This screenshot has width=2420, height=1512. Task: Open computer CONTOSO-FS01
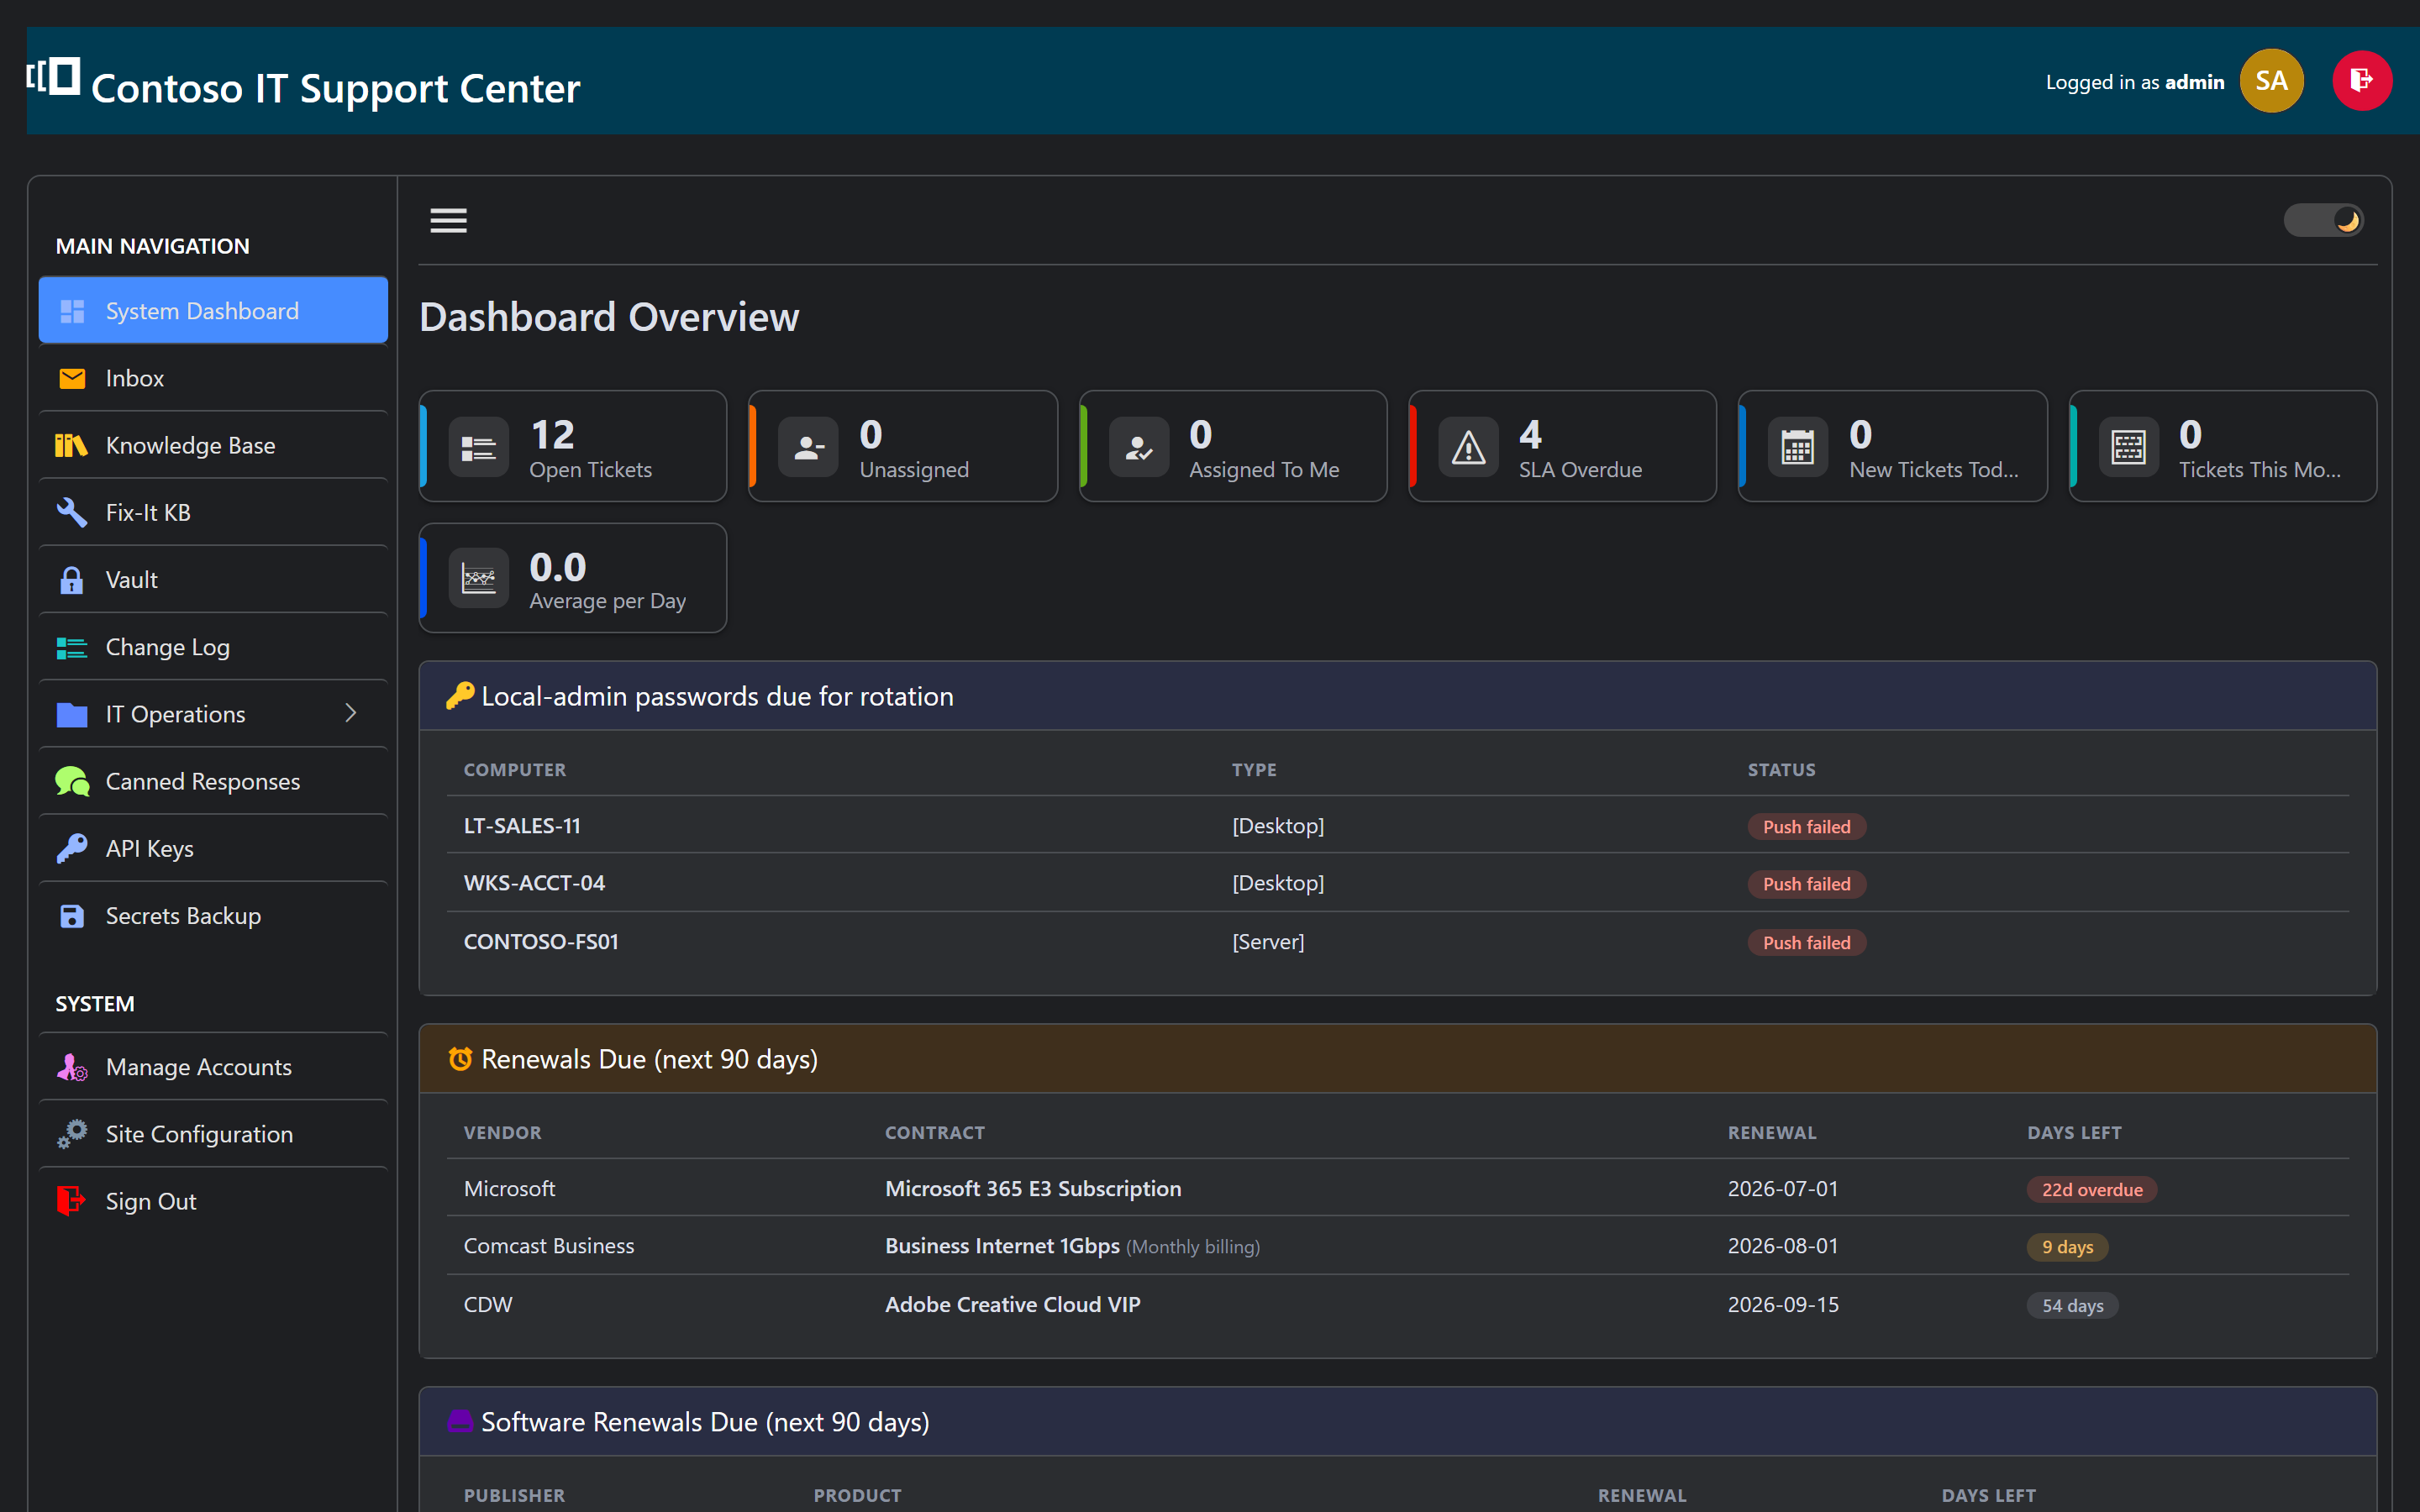point(541,942)
